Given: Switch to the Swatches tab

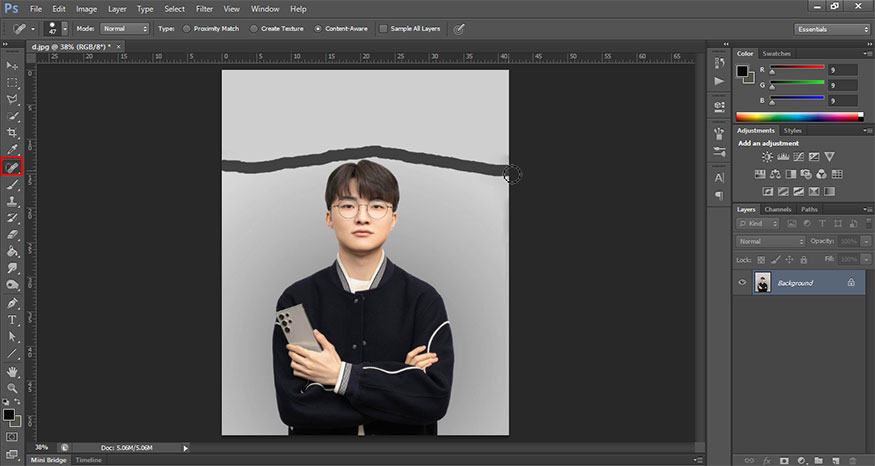Looking at the screenshot, I should [x=776, y=54].
